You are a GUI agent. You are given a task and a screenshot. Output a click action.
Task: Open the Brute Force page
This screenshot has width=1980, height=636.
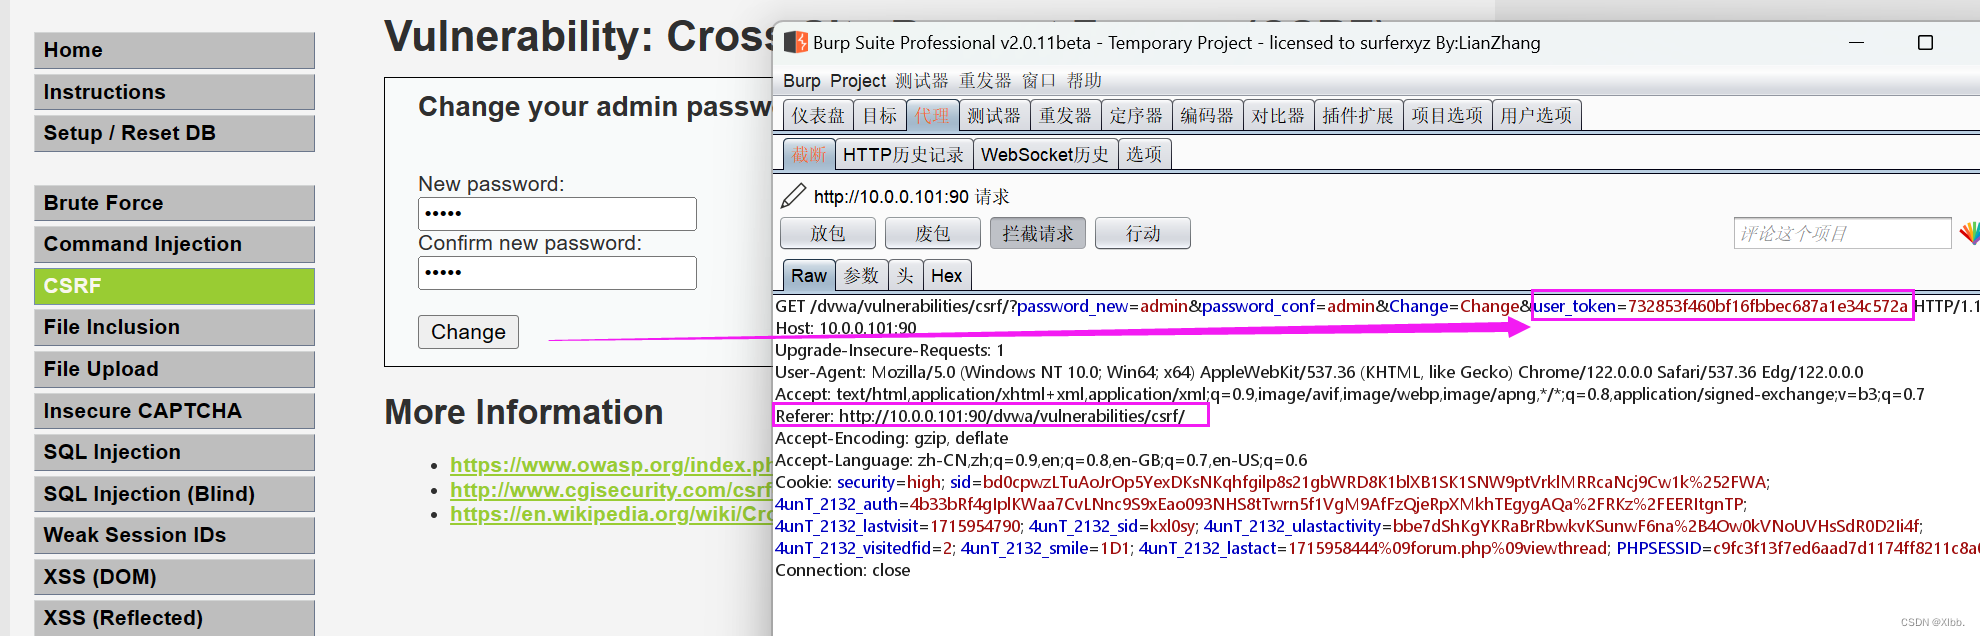click(x=174, y=203)
